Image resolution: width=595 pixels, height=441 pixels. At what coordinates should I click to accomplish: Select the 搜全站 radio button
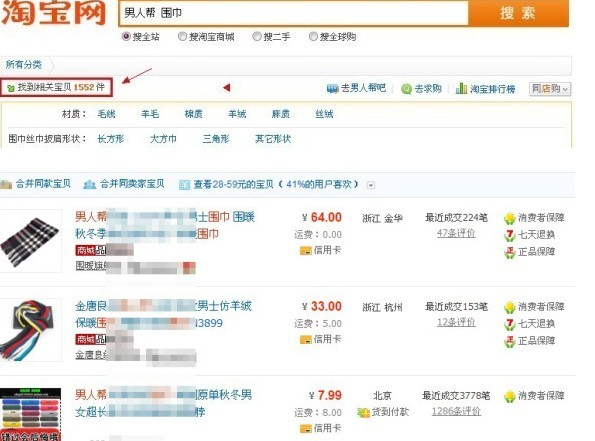pos(126,36)
